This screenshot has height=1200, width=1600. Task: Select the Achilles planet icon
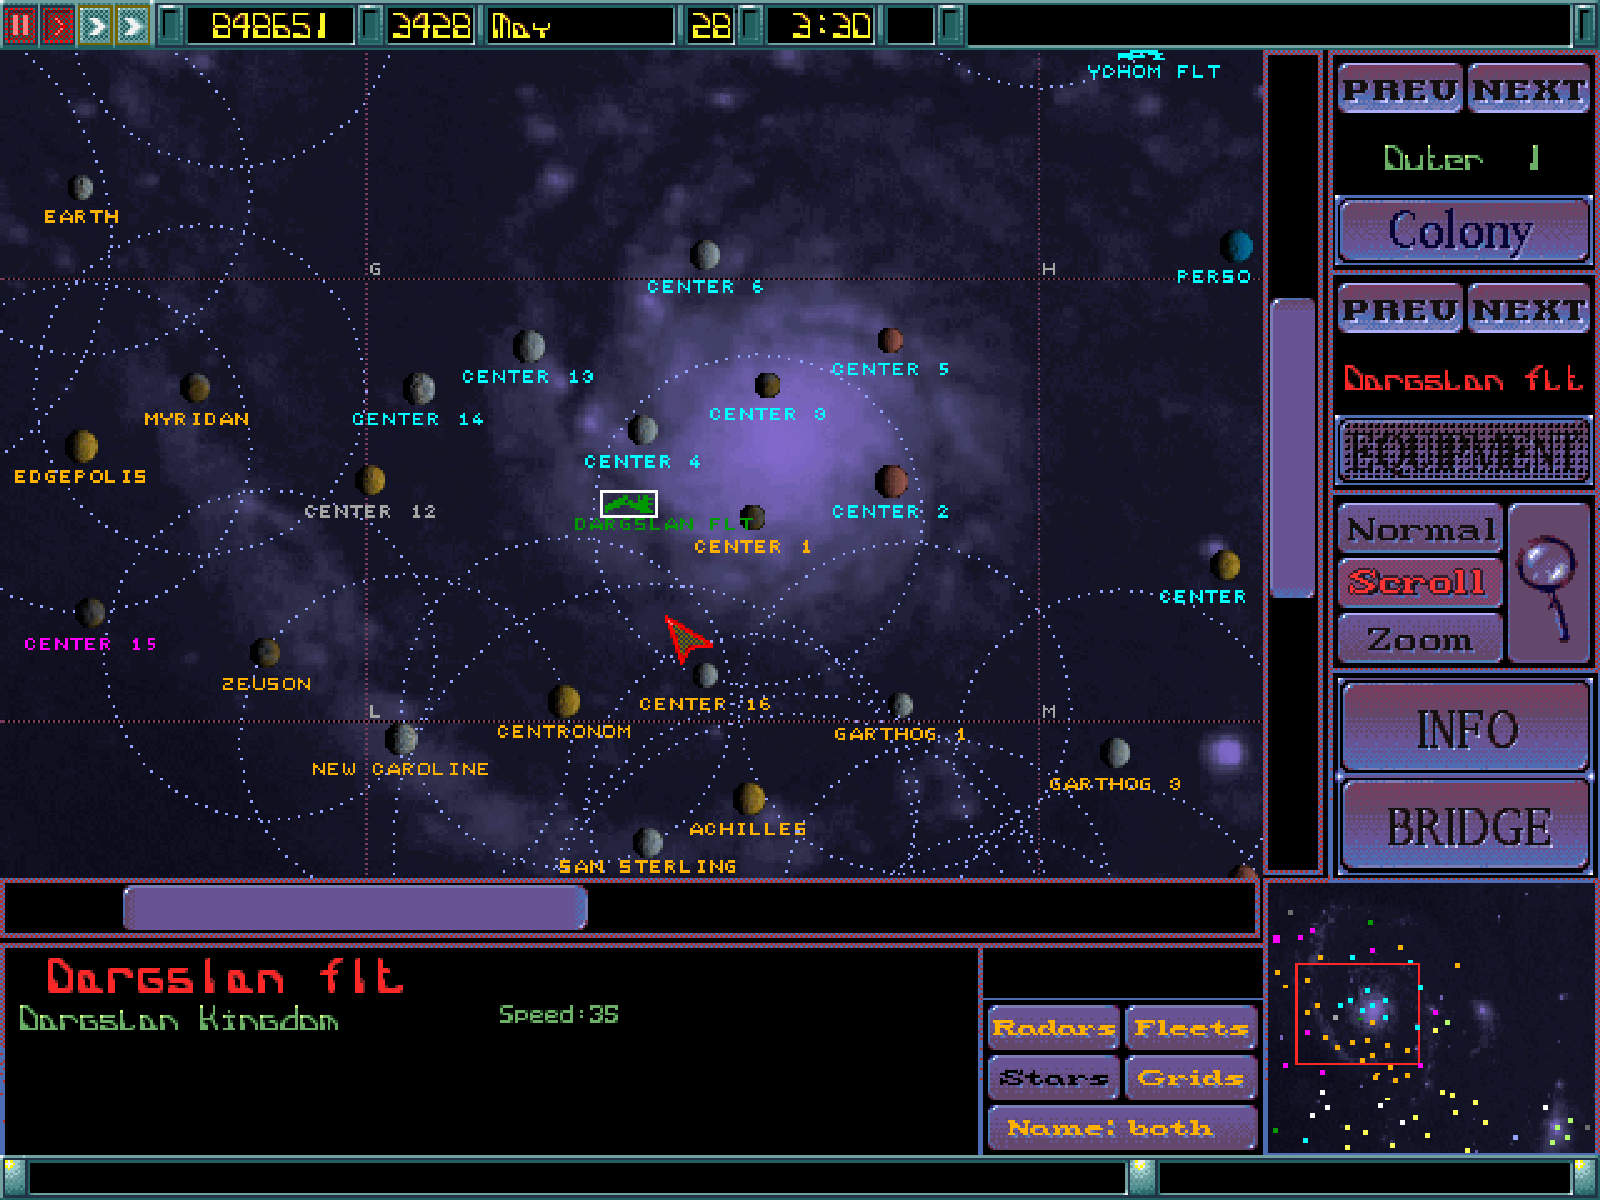click(748, 799)
